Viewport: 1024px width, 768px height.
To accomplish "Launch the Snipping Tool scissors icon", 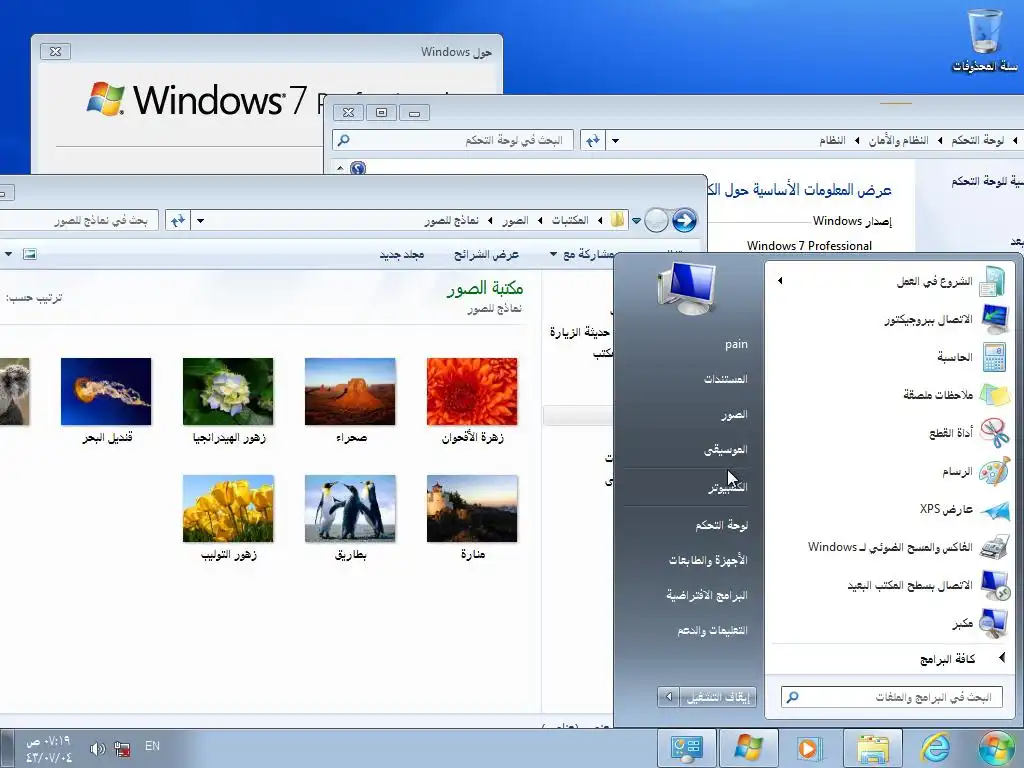I will (995, 433).
